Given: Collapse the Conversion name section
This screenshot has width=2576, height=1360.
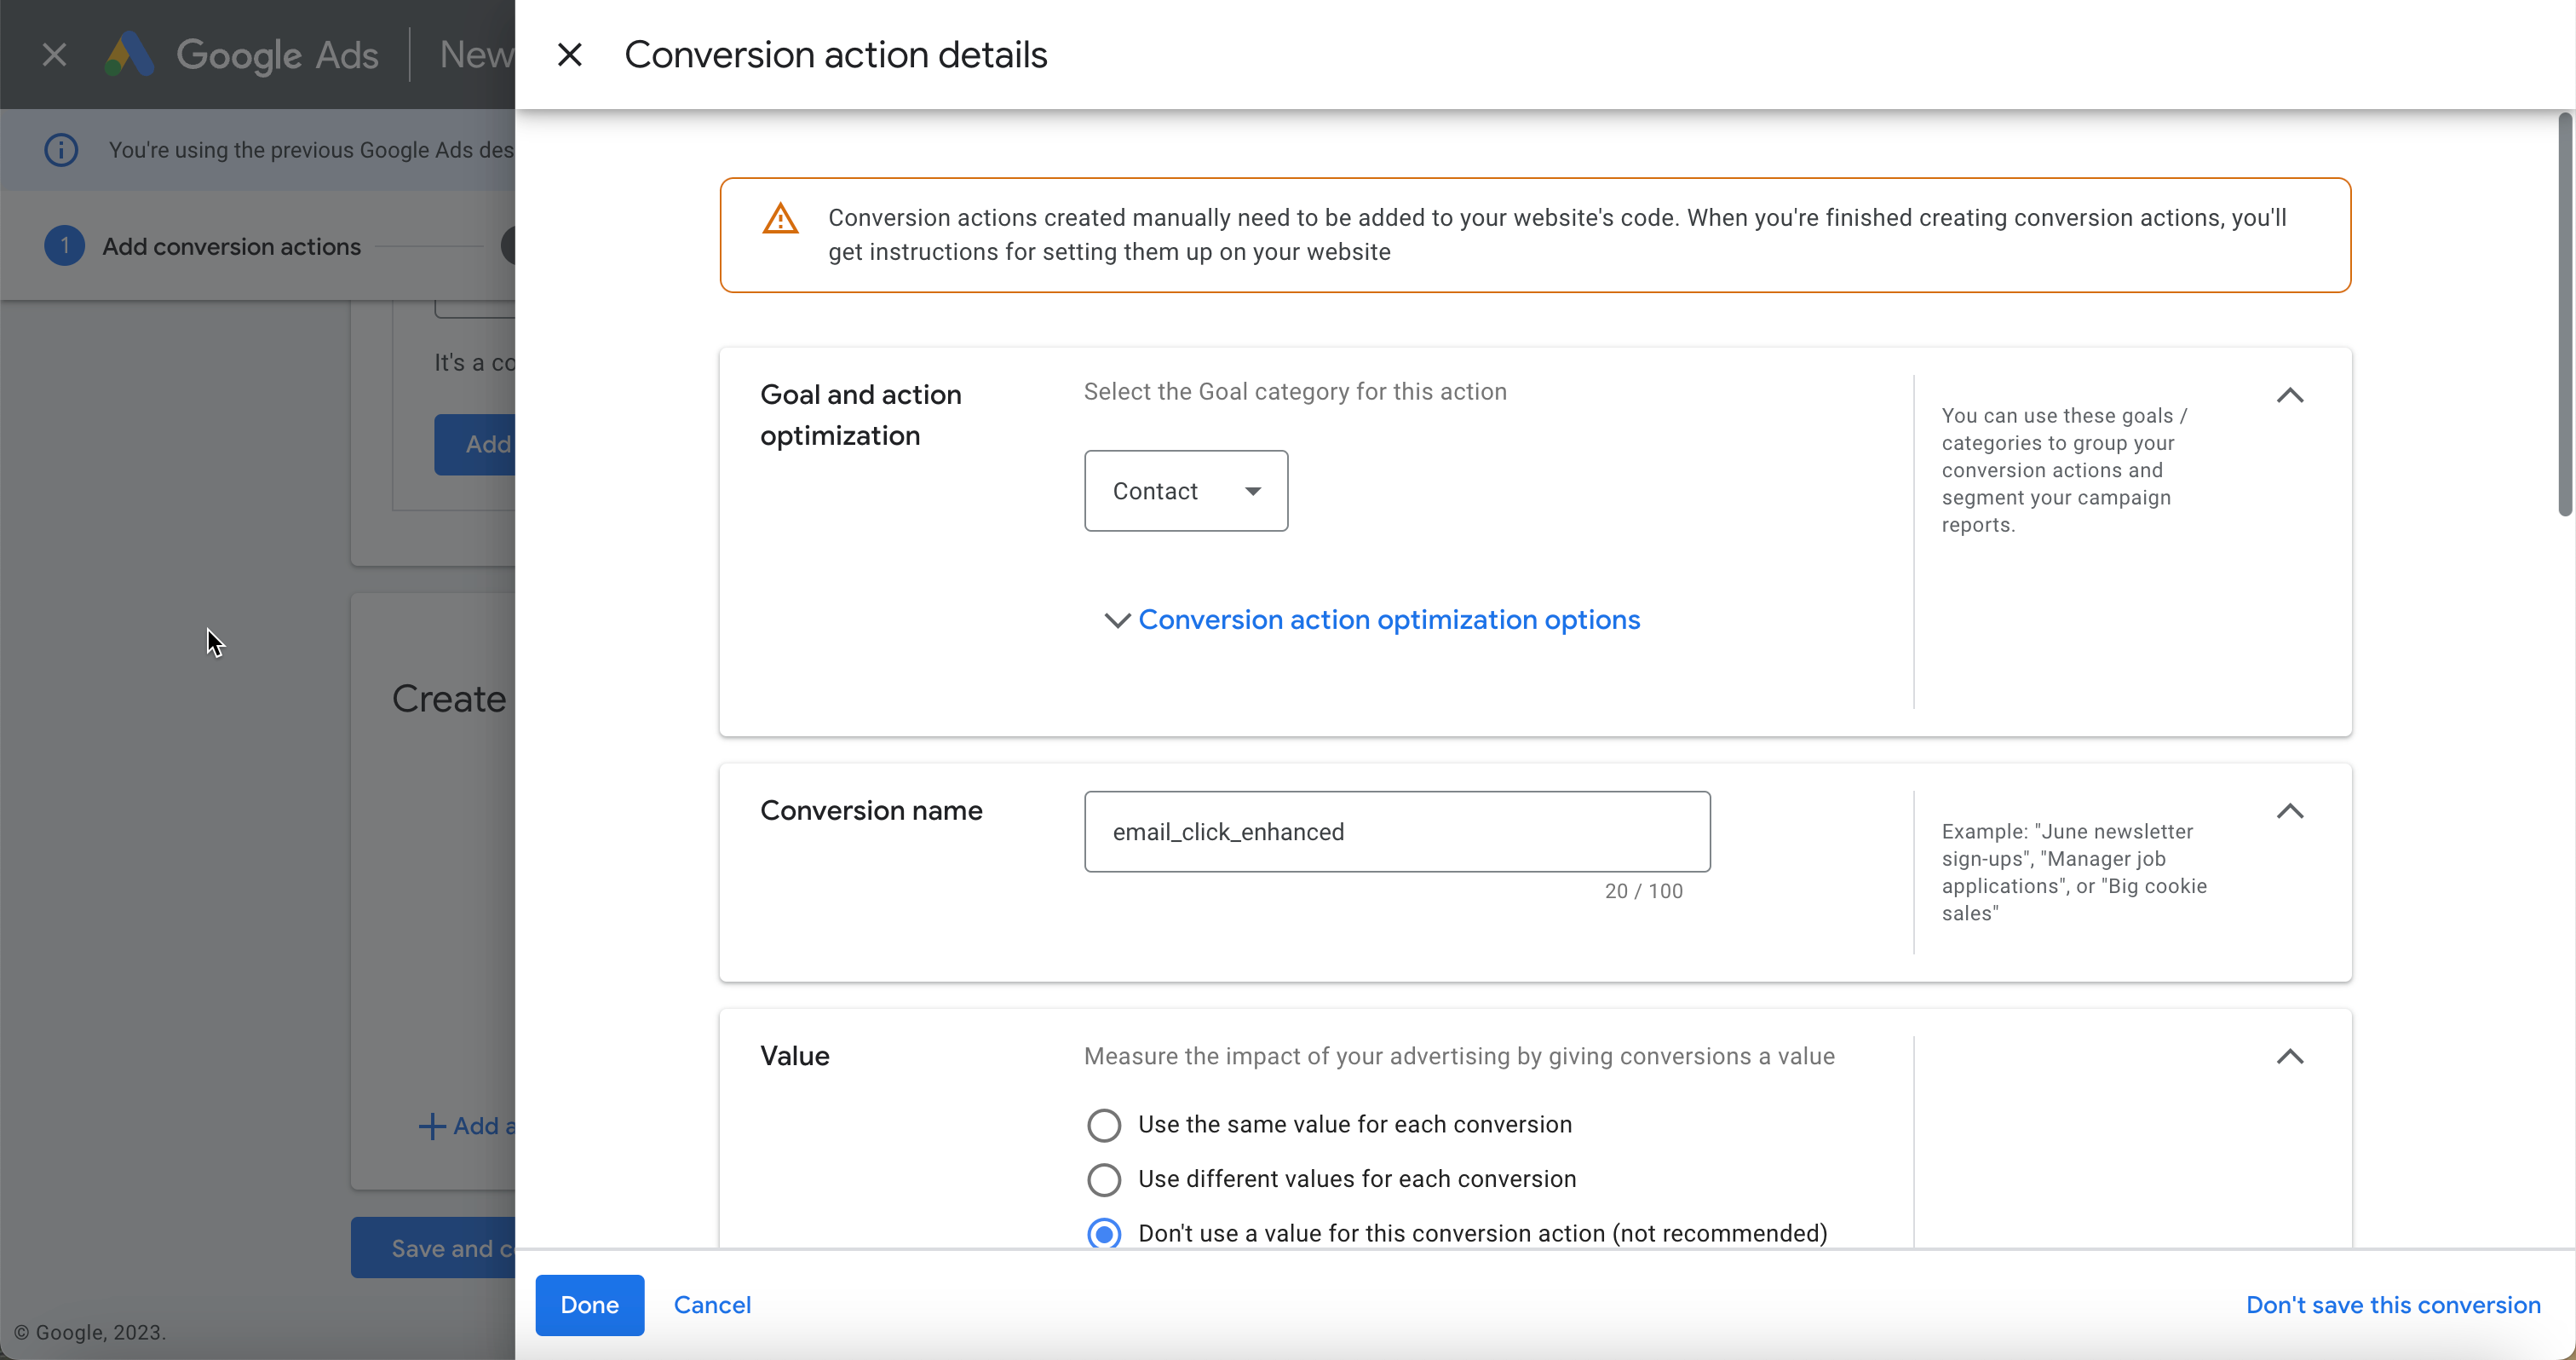Looking at the screenshot, I should pyautogui.click(x=2289, y=811).
